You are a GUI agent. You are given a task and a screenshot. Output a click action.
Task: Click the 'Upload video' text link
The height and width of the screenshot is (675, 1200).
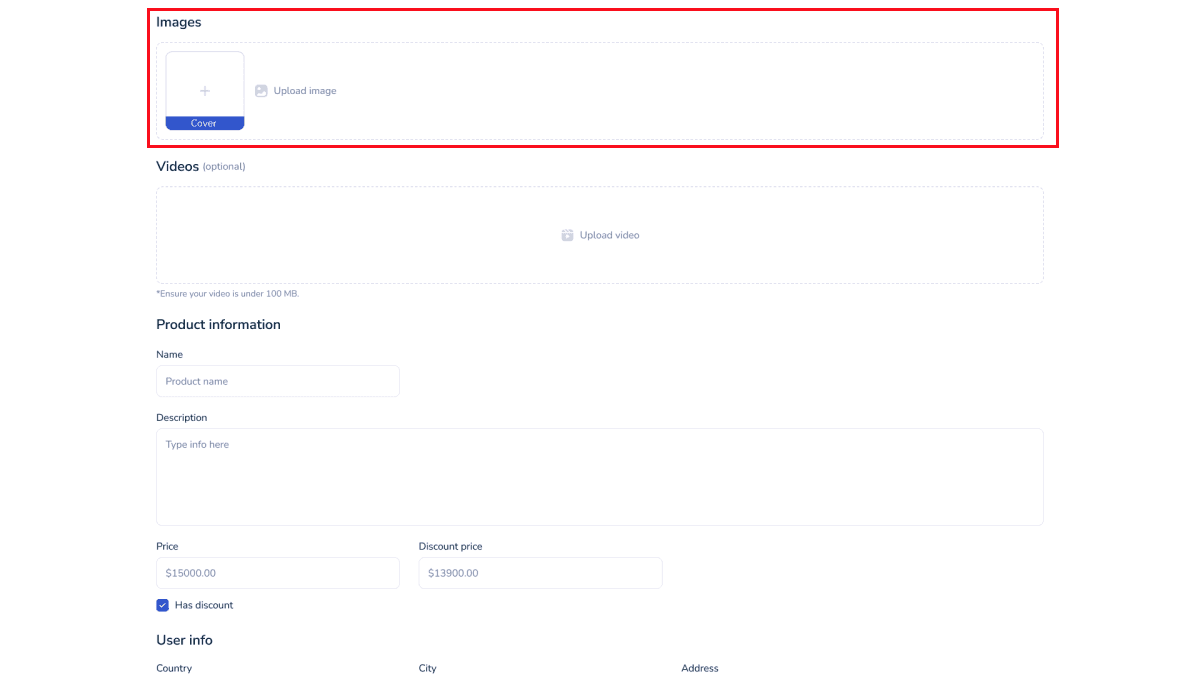(x=609, y=235)
